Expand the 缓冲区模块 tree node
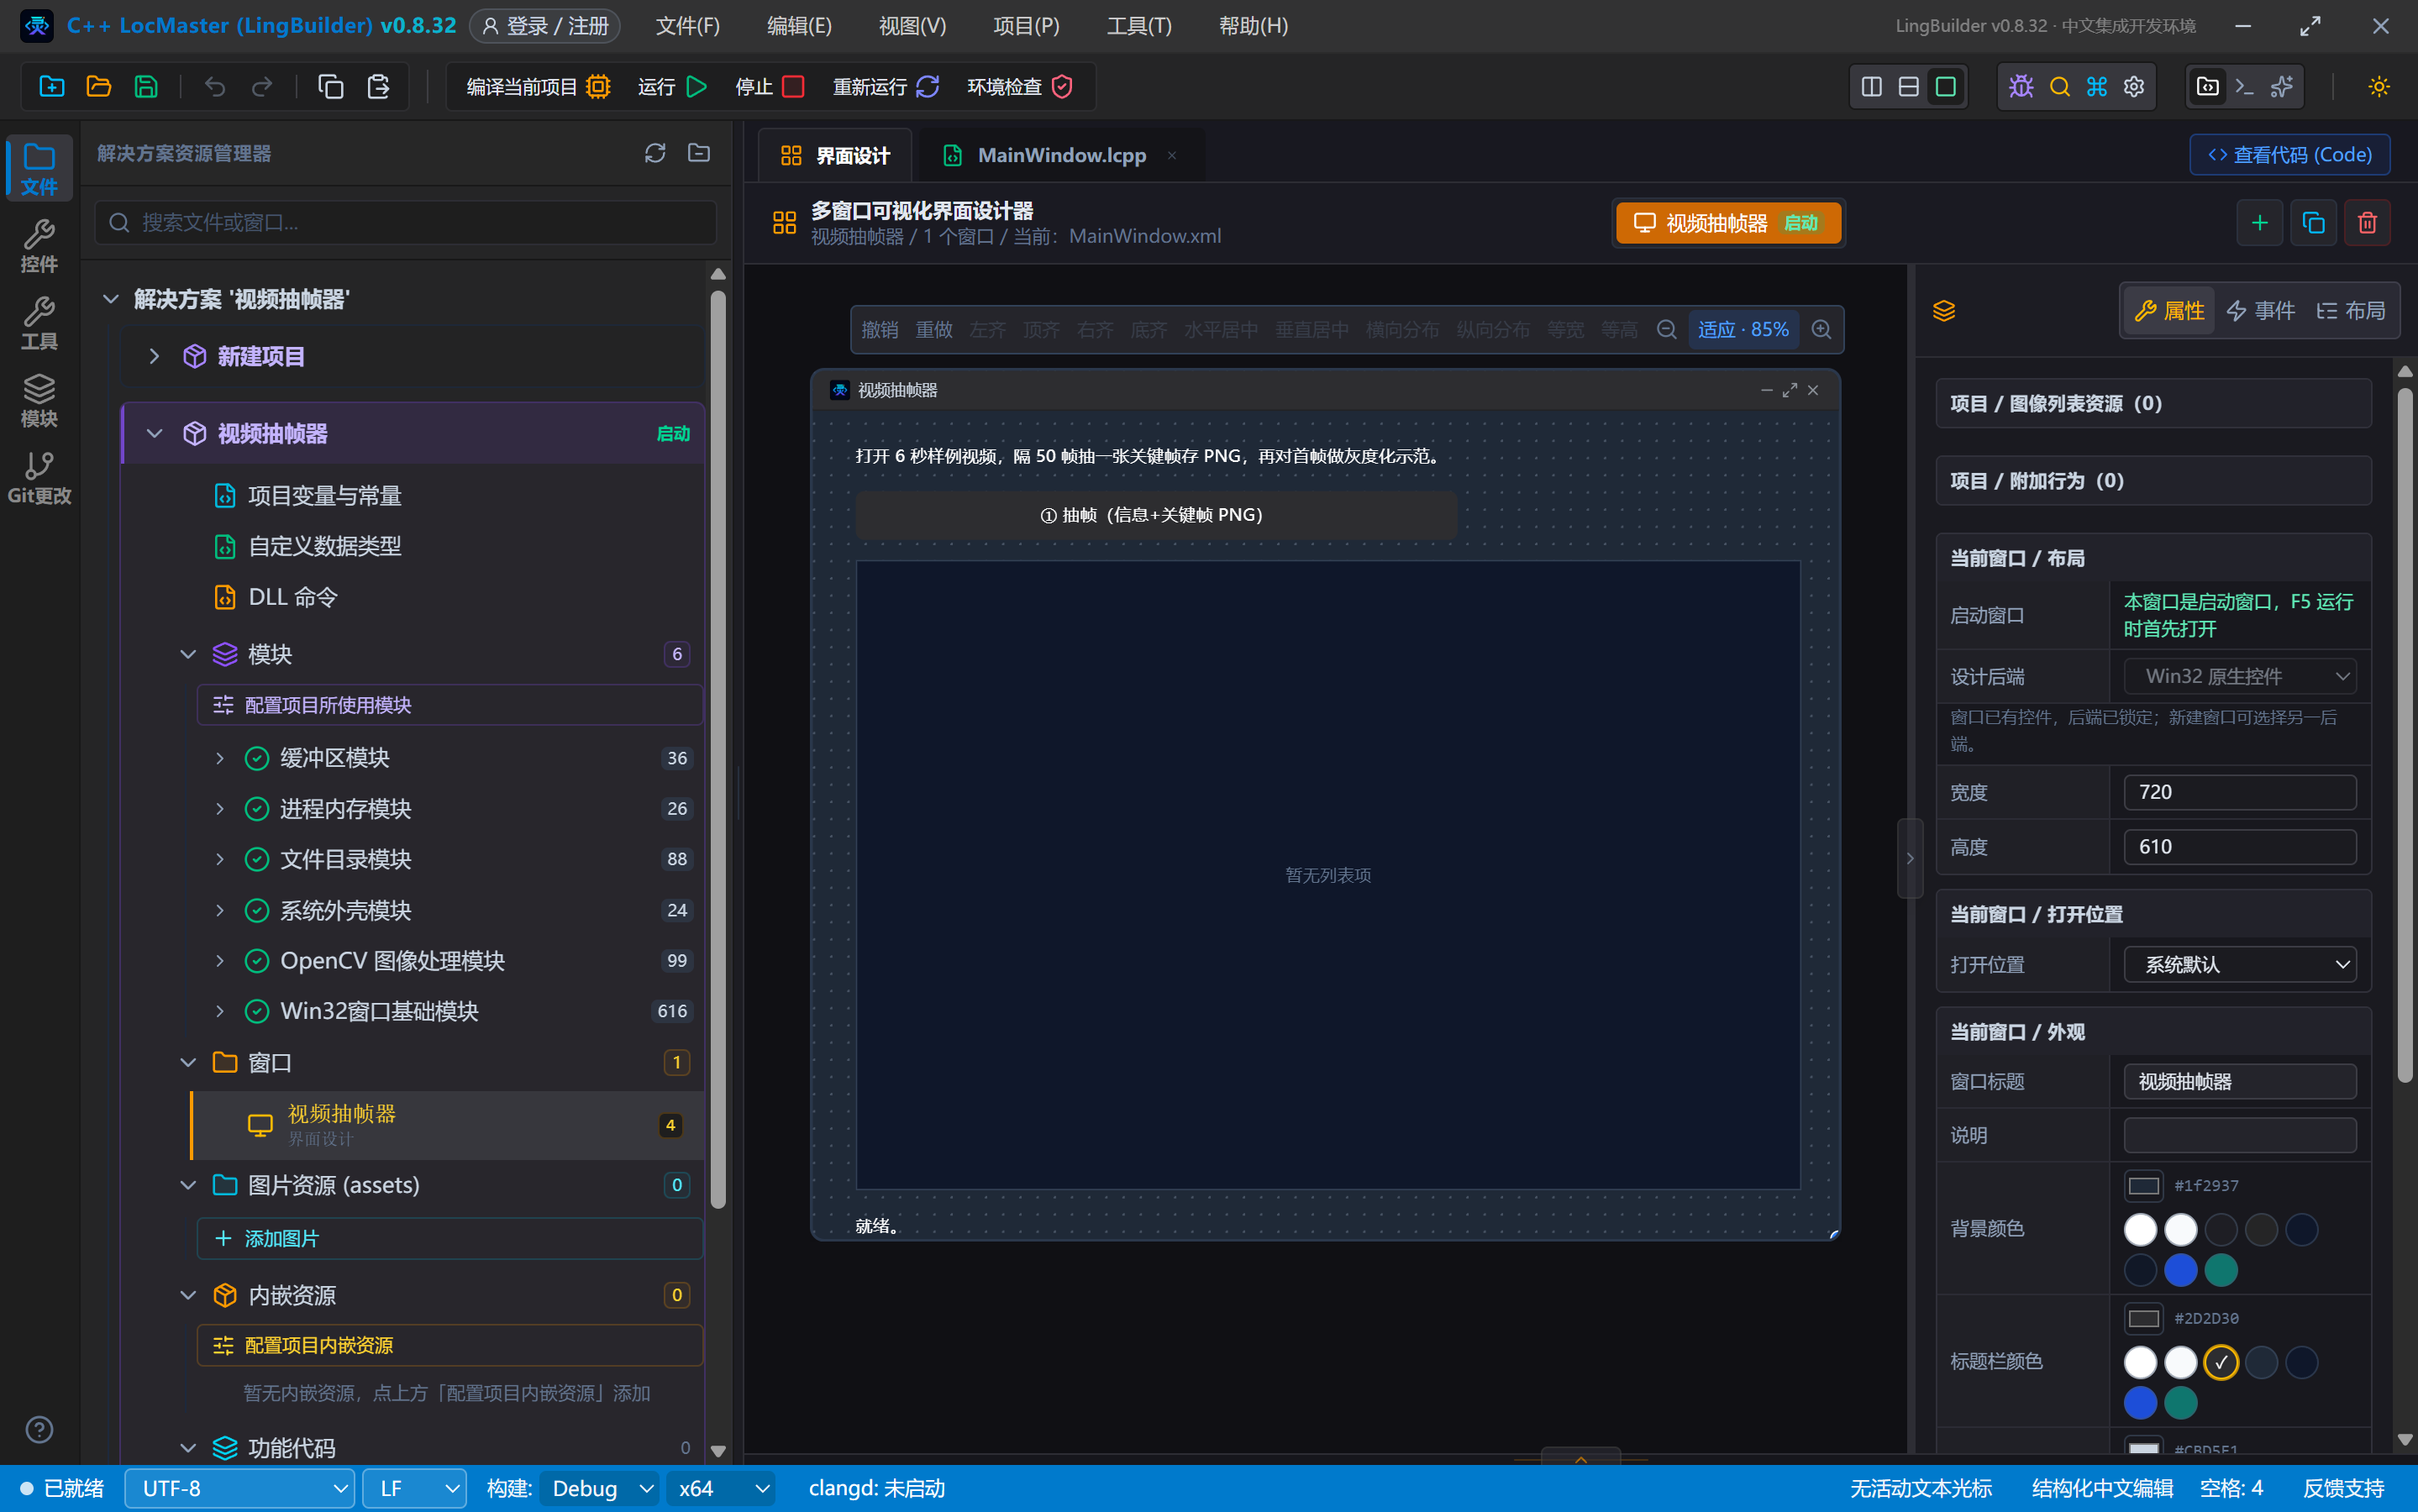The image size is (2418, 1512). click(220, 758)
